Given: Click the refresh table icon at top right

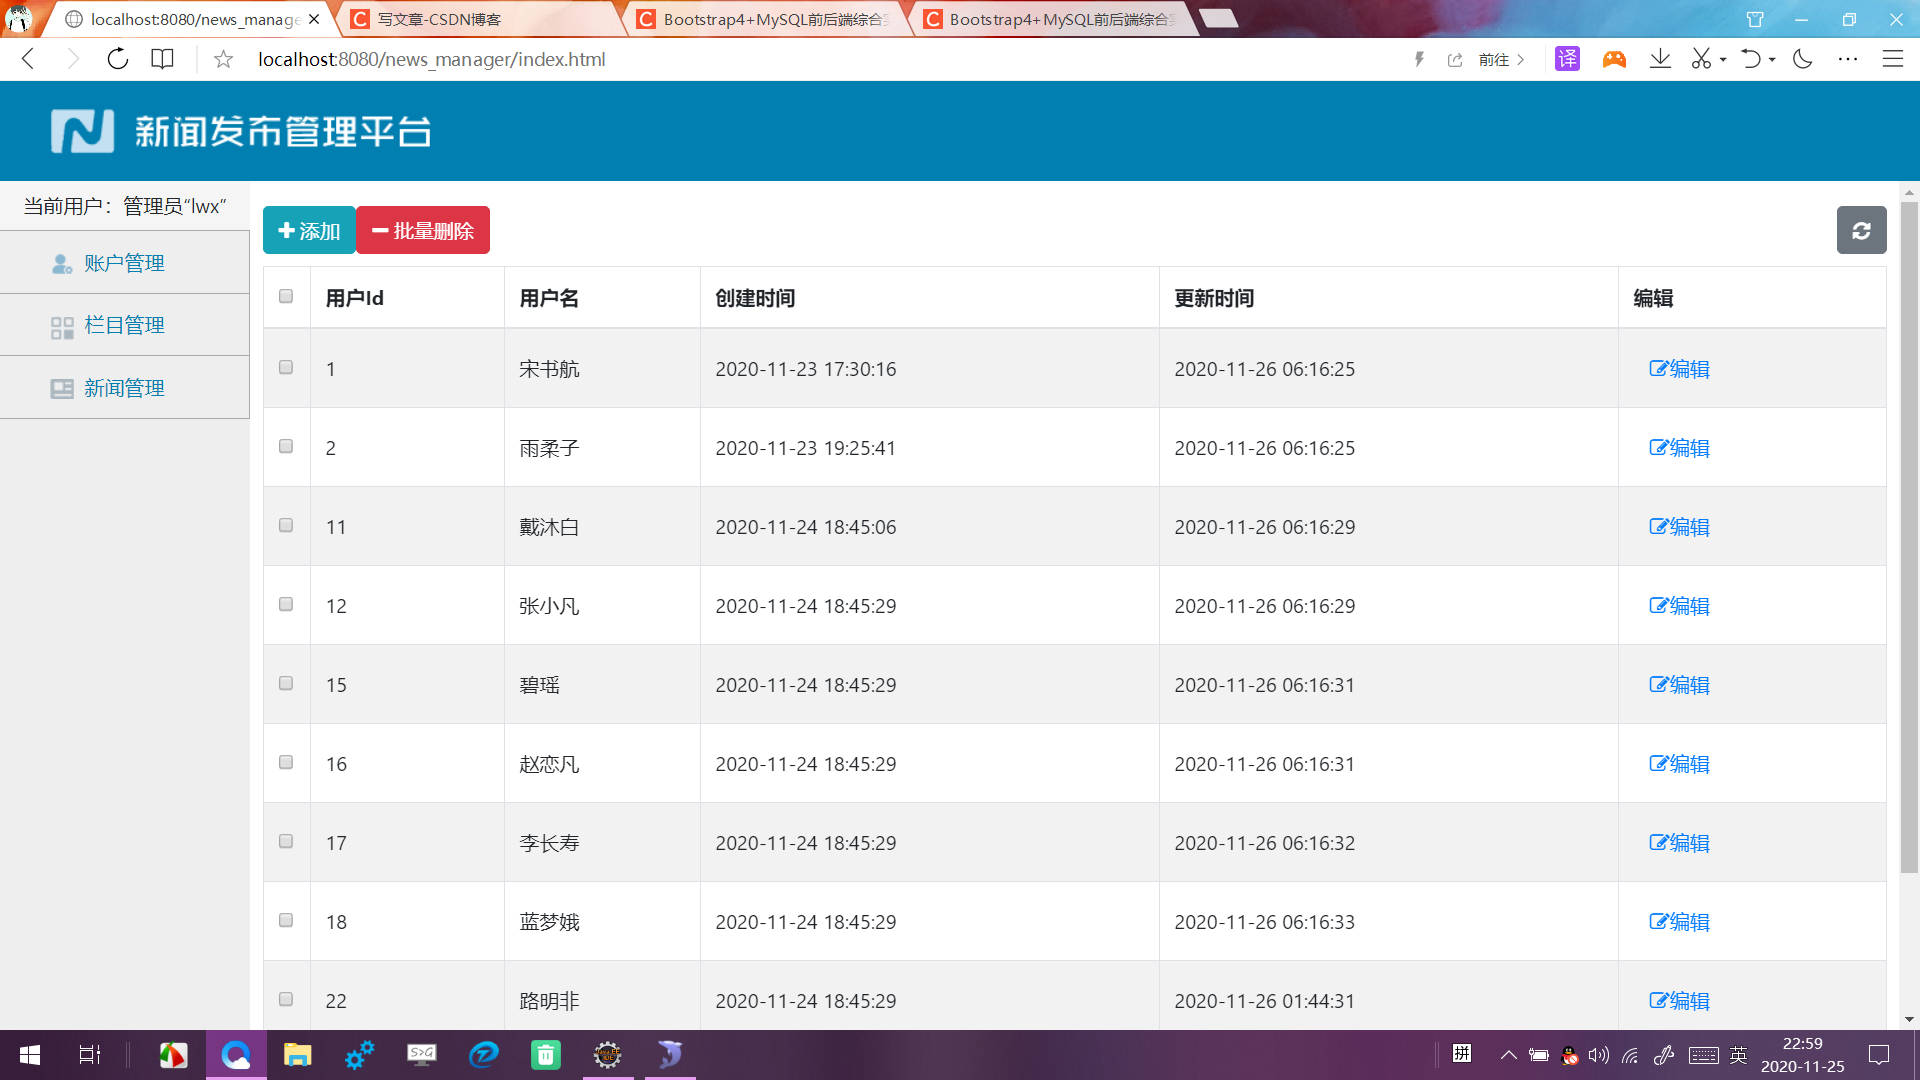Looking at the screenshot, I should click(x=1861, y=230).
